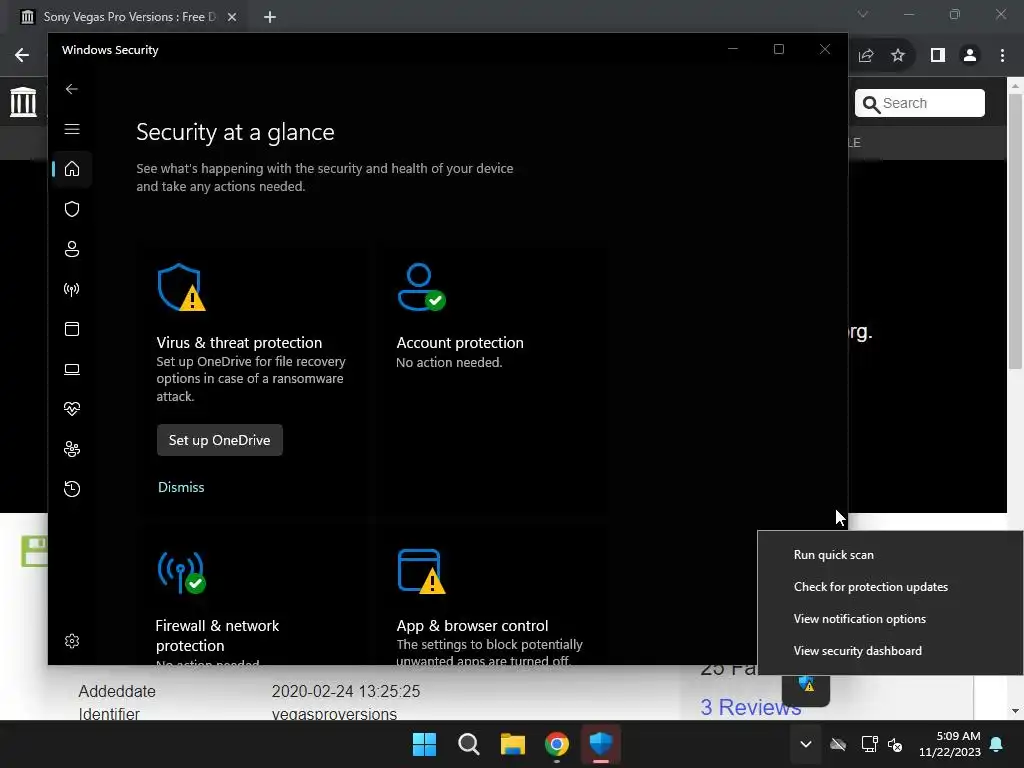Open App & browser control heading
The height and width of the screenshot is (768, 1024).
click(x=472, y=626)
